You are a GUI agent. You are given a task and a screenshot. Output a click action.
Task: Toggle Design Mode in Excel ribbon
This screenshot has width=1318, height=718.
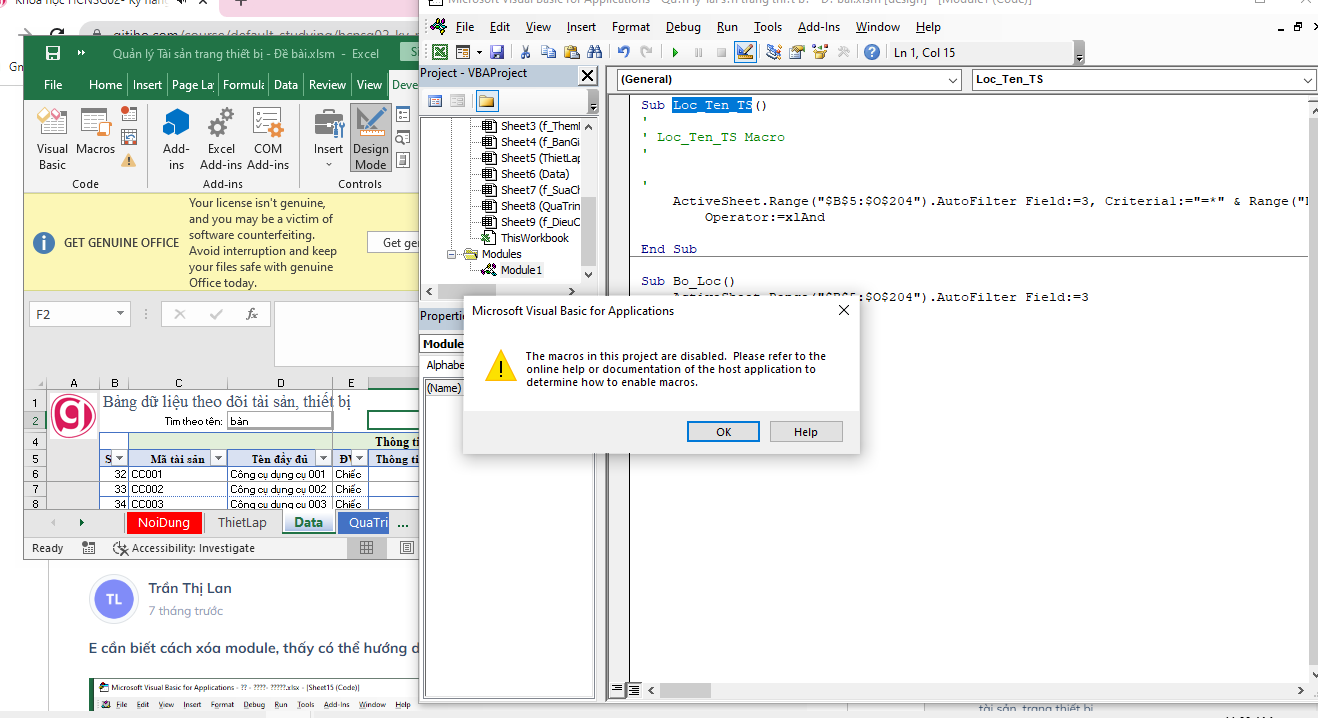[x=370, y=138]
